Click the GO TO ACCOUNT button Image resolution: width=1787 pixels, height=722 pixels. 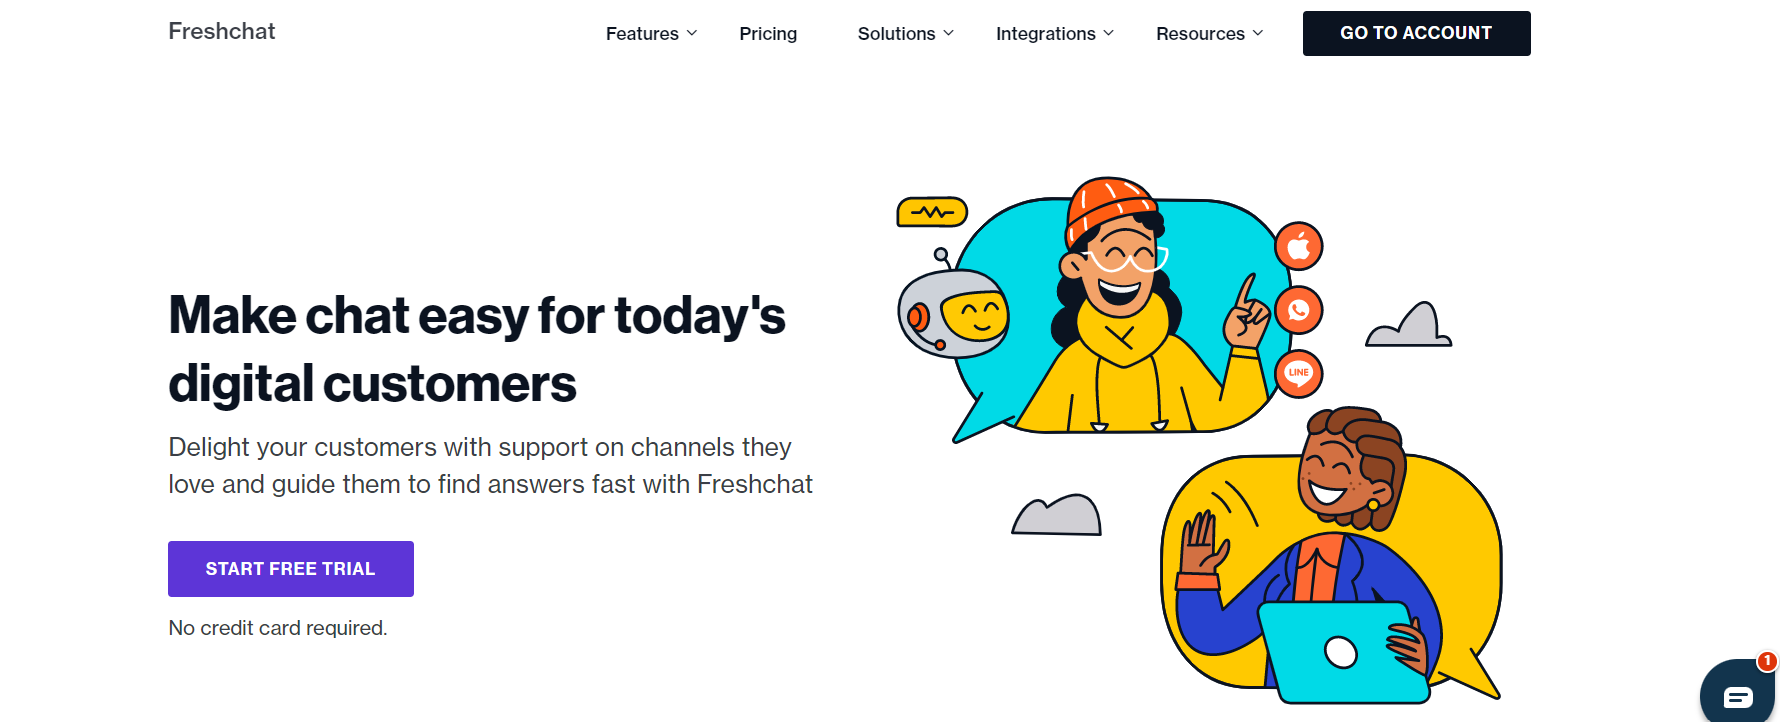(x=1416, y=33)
